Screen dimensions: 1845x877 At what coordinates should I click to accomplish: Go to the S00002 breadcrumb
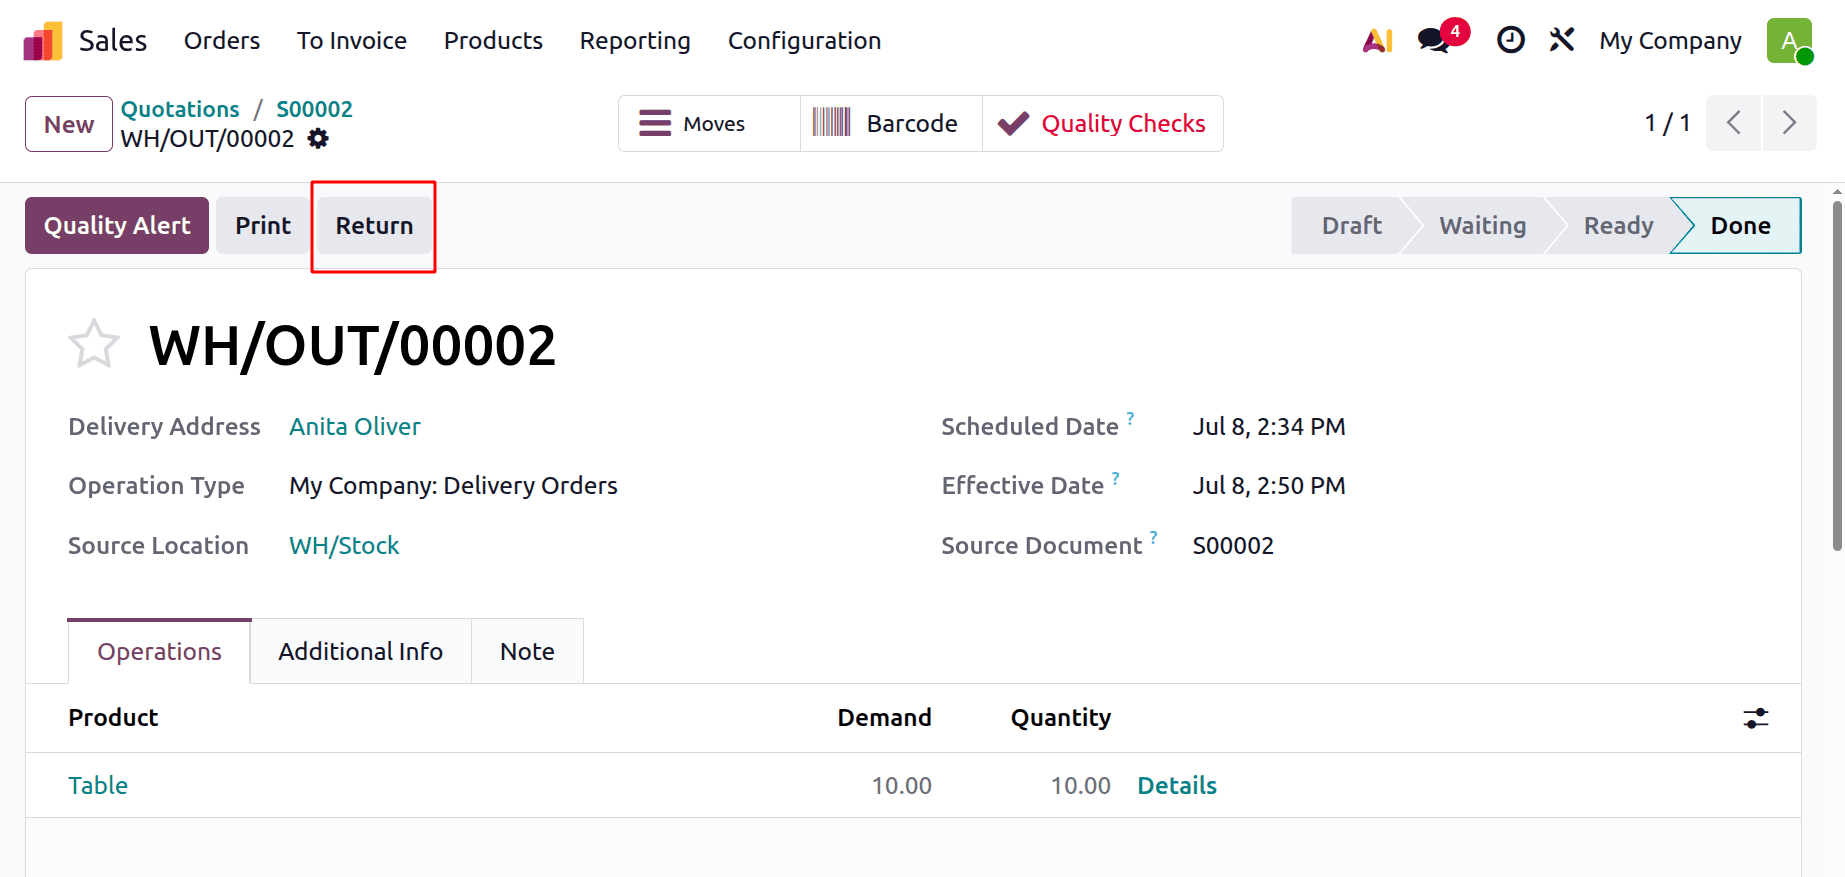(314, 109)
